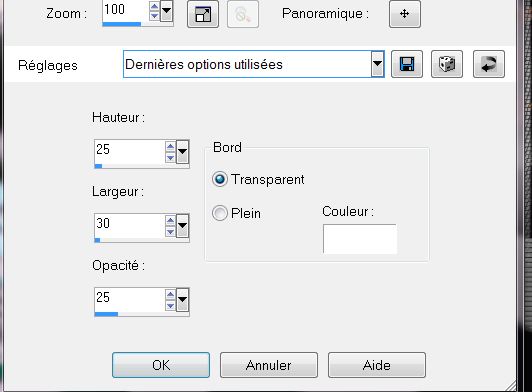Increase Hauteur value with up arrow

[170, 147]
